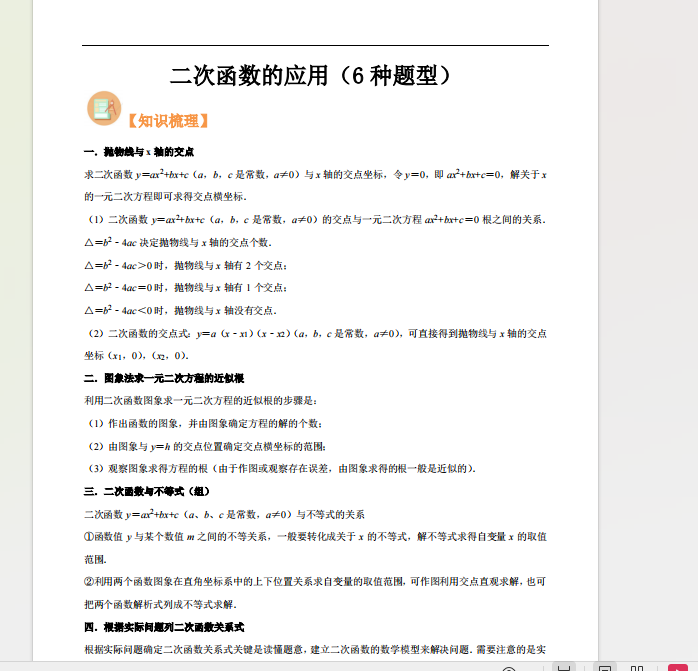Click heading 一. 抛物线与x轴的交点

[x=139, y=152]
